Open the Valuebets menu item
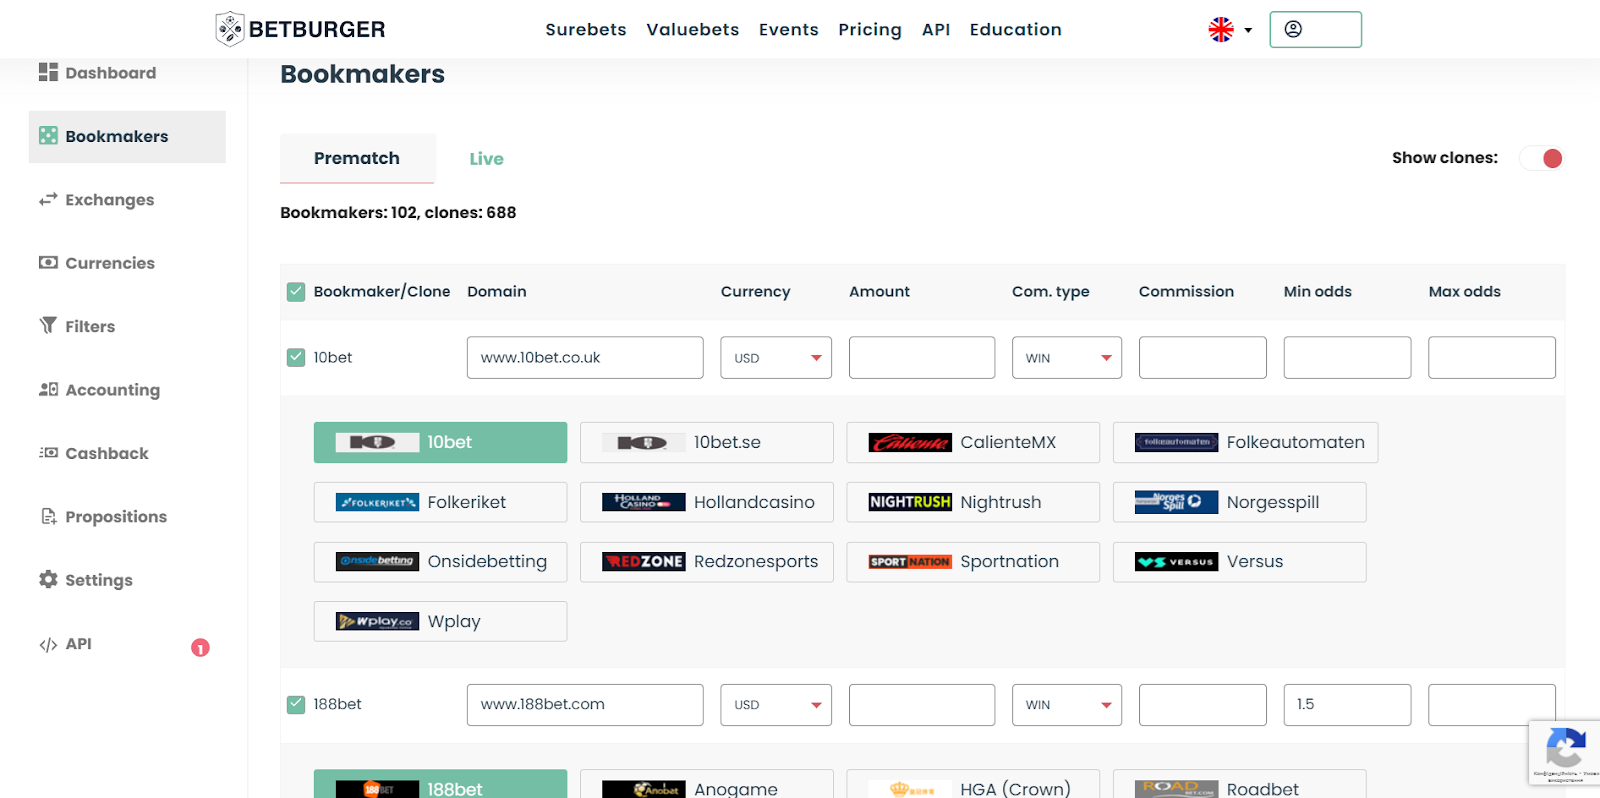 (693, 29)
